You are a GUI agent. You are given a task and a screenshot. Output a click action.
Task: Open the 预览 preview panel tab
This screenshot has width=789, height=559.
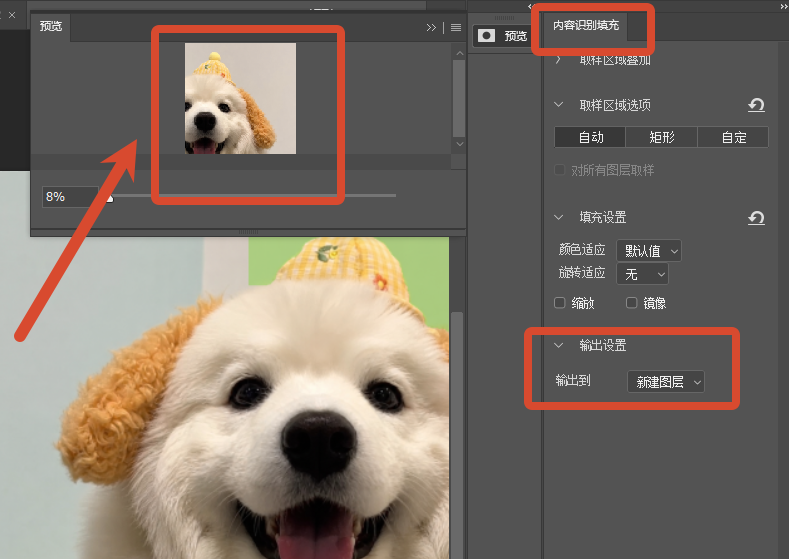point(51,26)
